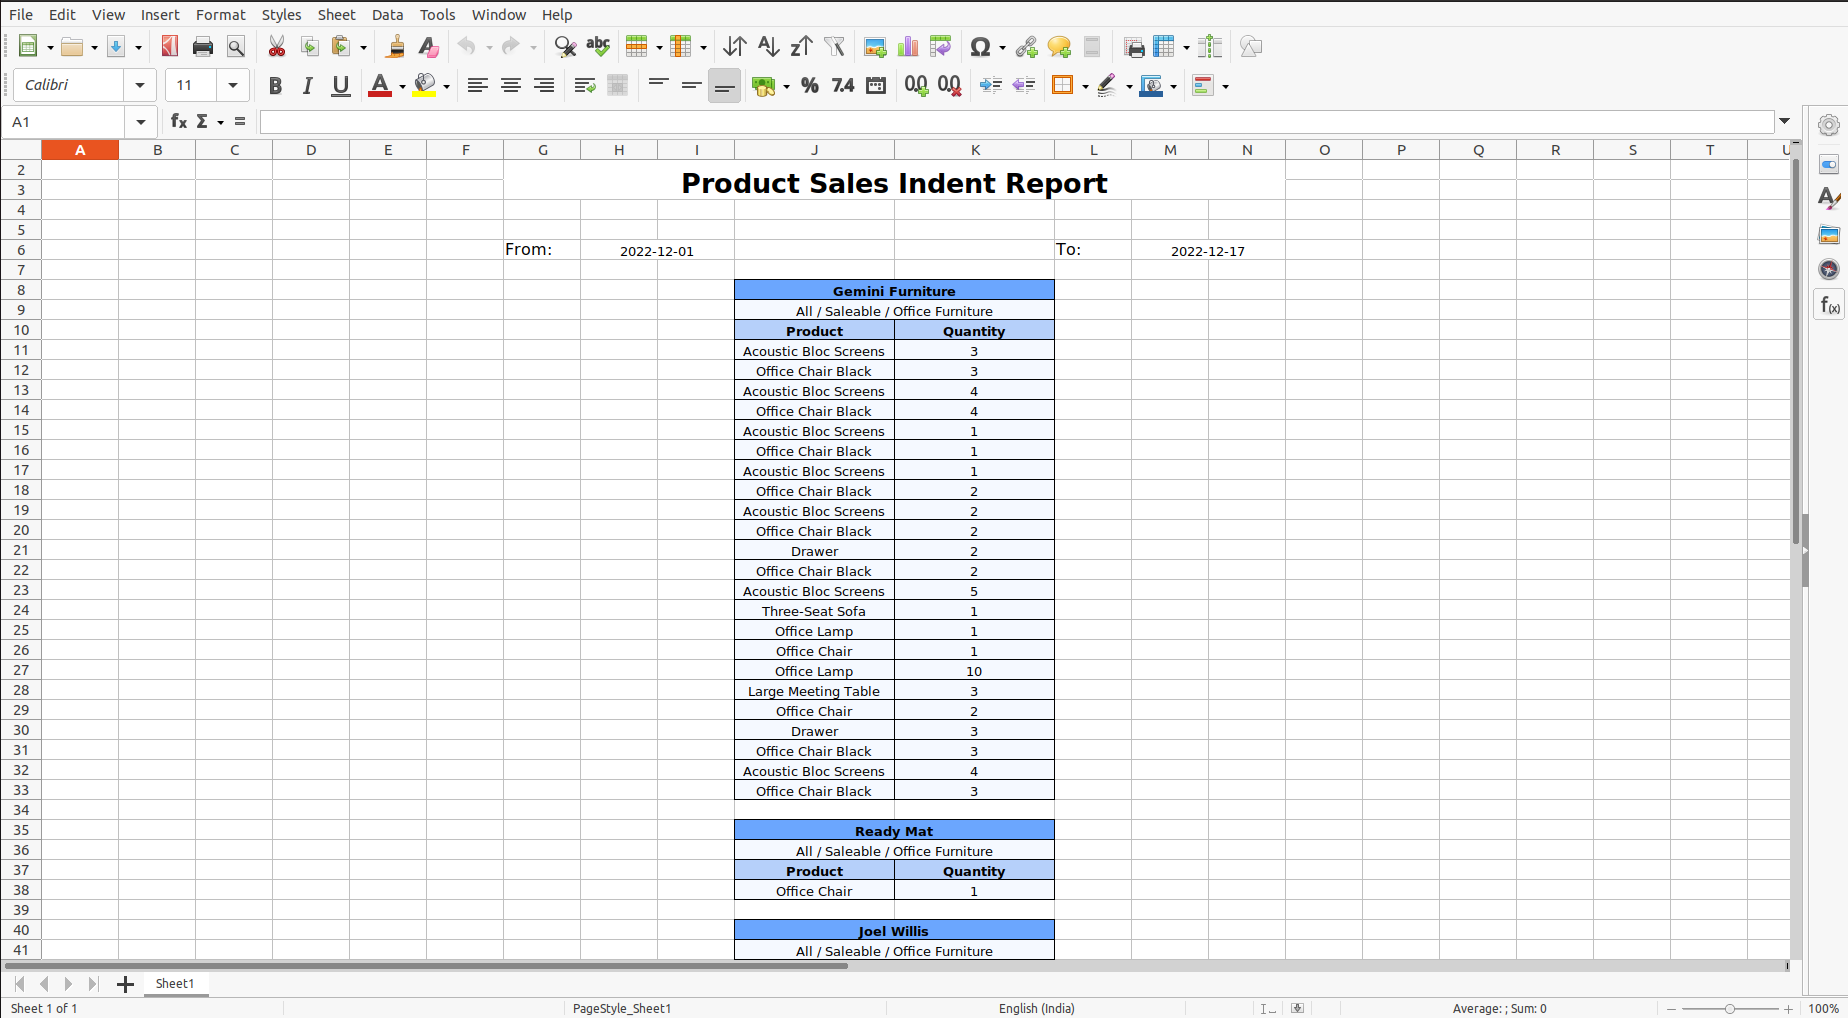Screen dimensions: 1848x1018
Task: Expand the font name dropdown
Action: coord(140,86)
